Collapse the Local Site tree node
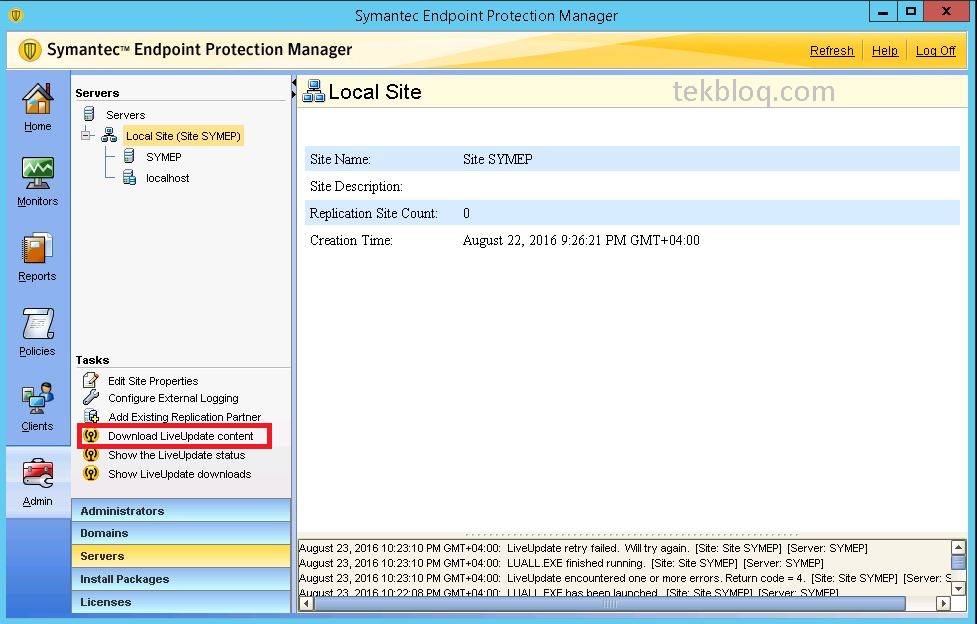Viewport: 977px width, 624px height. point(86,135)
